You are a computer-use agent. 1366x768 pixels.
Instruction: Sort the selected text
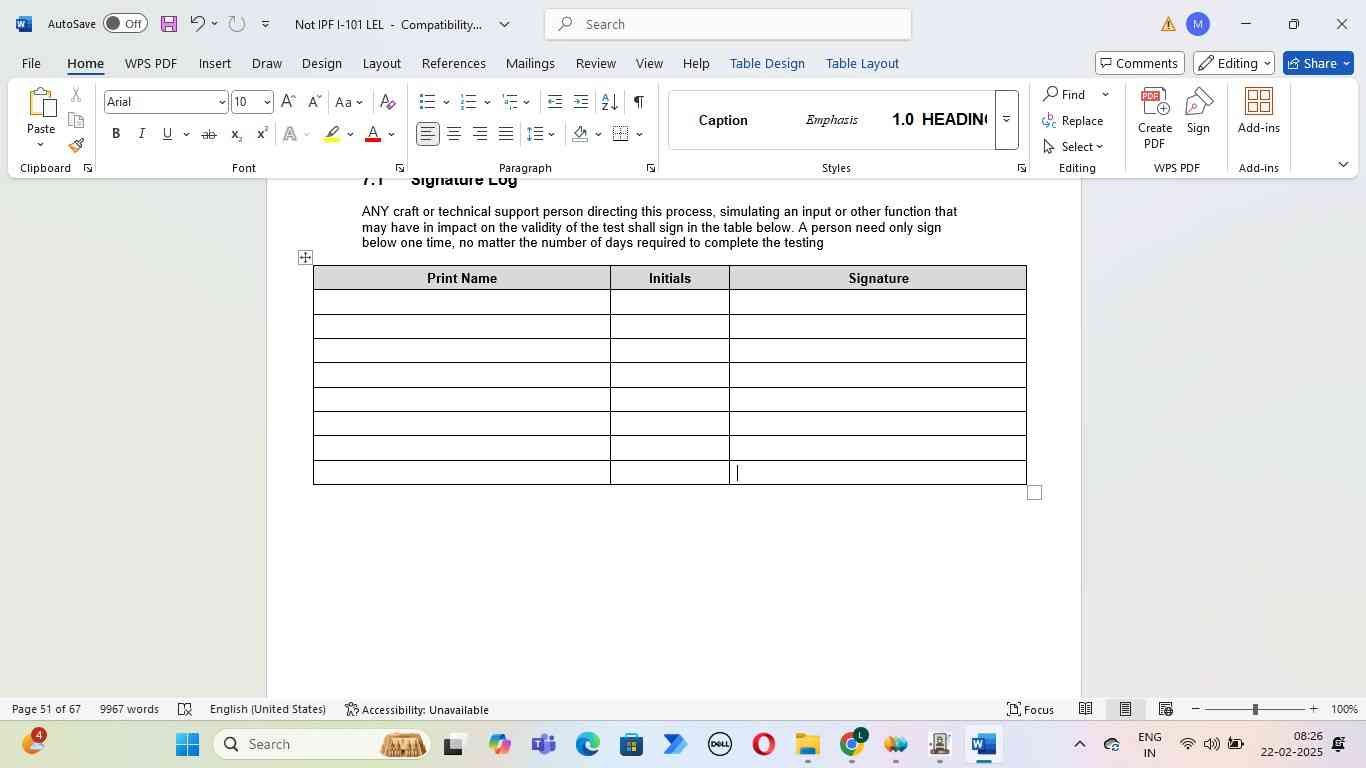coord(609,102)
